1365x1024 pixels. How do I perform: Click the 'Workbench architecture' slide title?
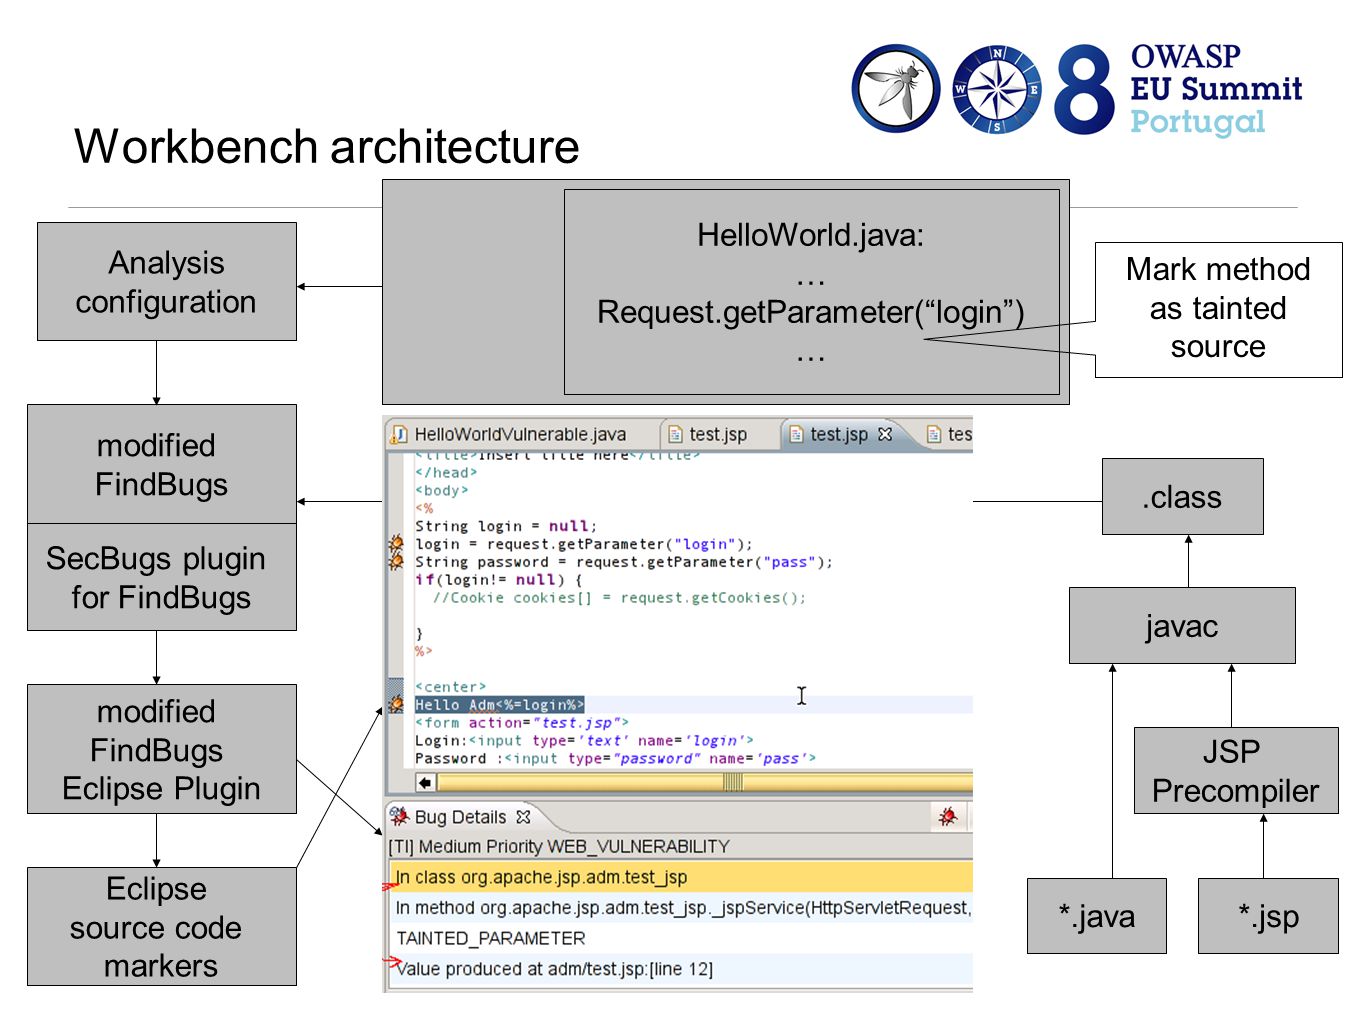tap(327, 147)
